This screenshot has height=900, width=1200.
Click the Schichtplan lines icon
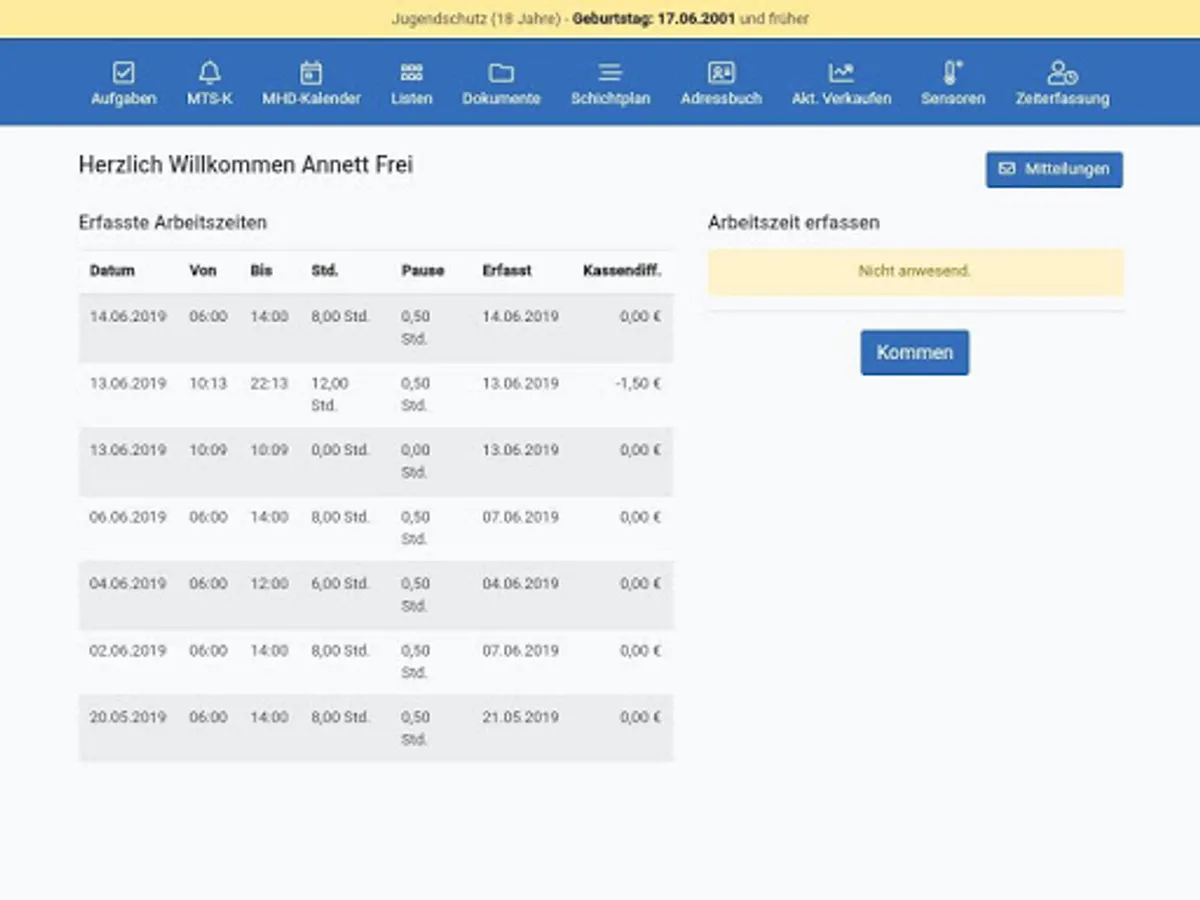click(x=610, y=72)
